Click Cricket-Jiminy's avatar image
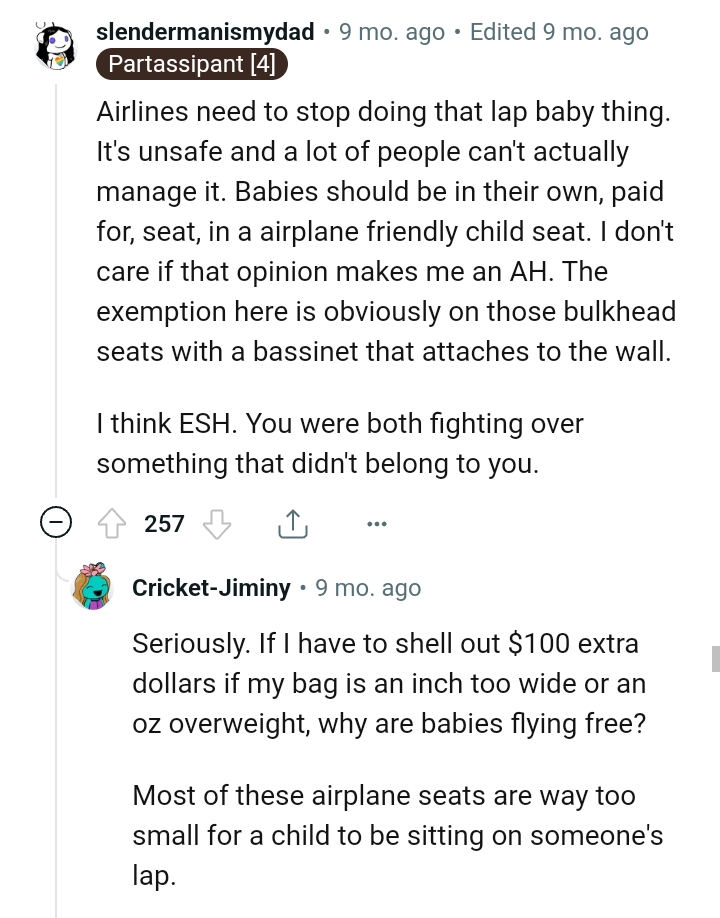Screen dimensions: 720x918 click(93, 588)
